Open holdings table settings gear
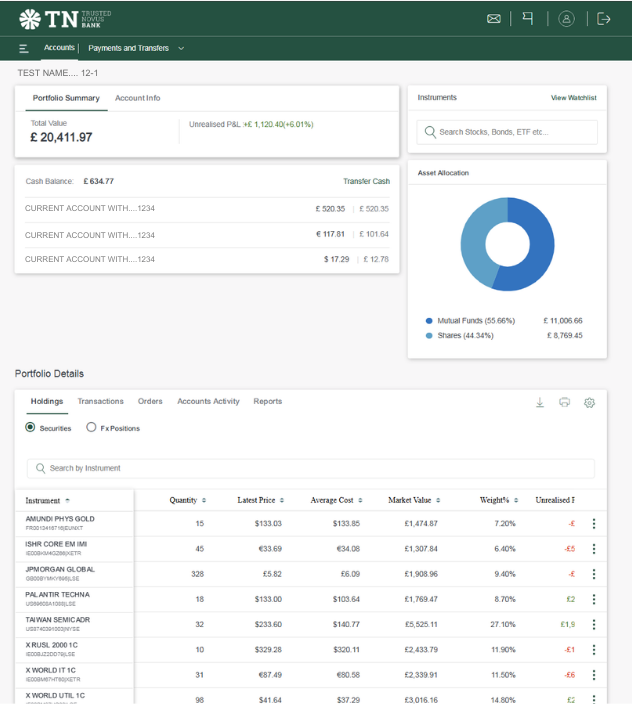This screenshot has height=708, width=632. 589,402
